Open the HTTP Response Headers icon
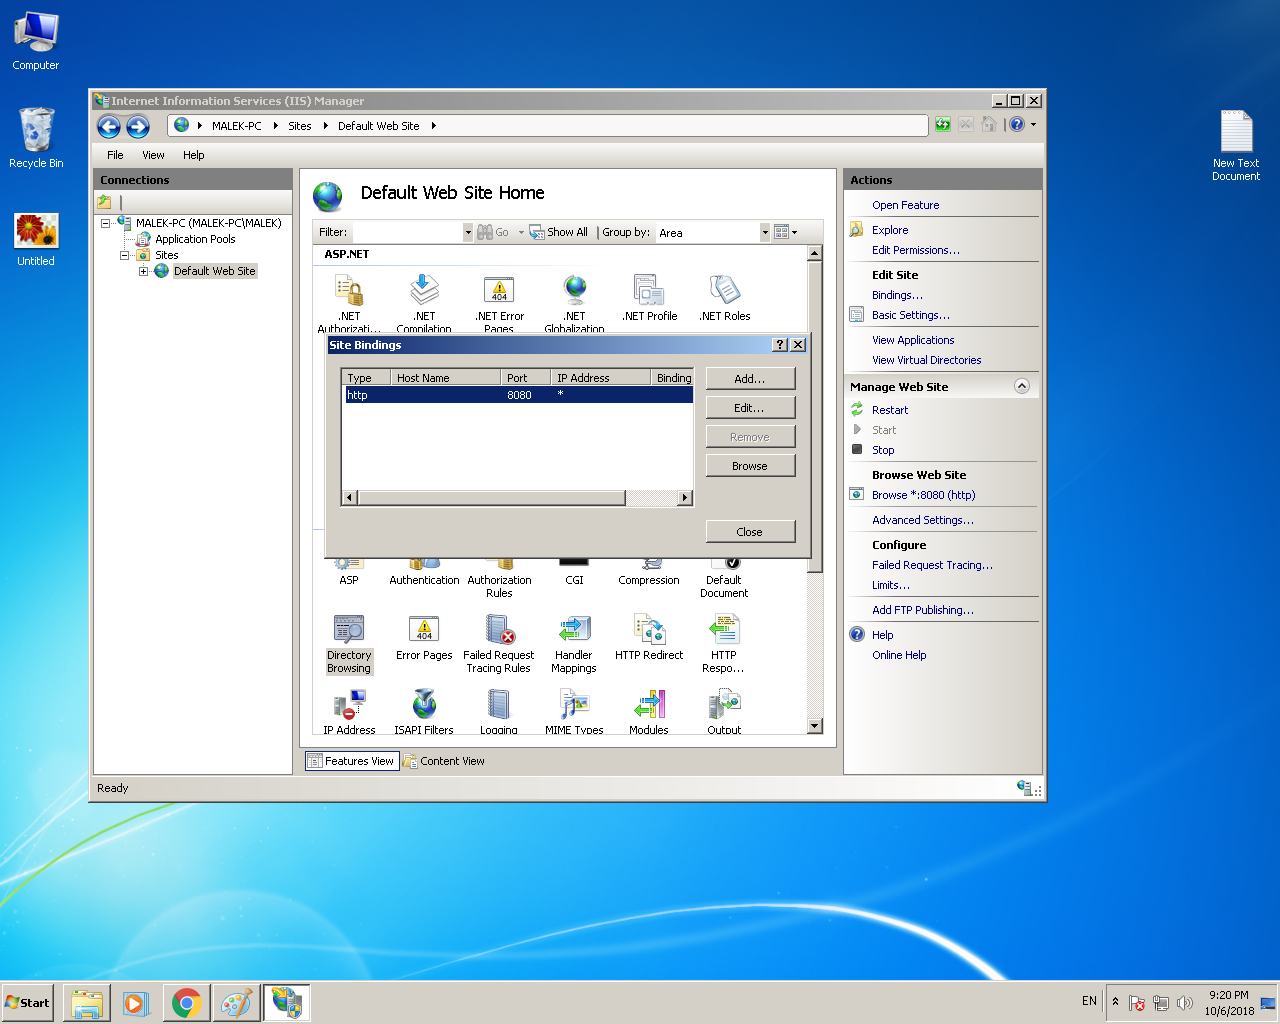Screen dimensions: 1280x1024 coord(724,644)
